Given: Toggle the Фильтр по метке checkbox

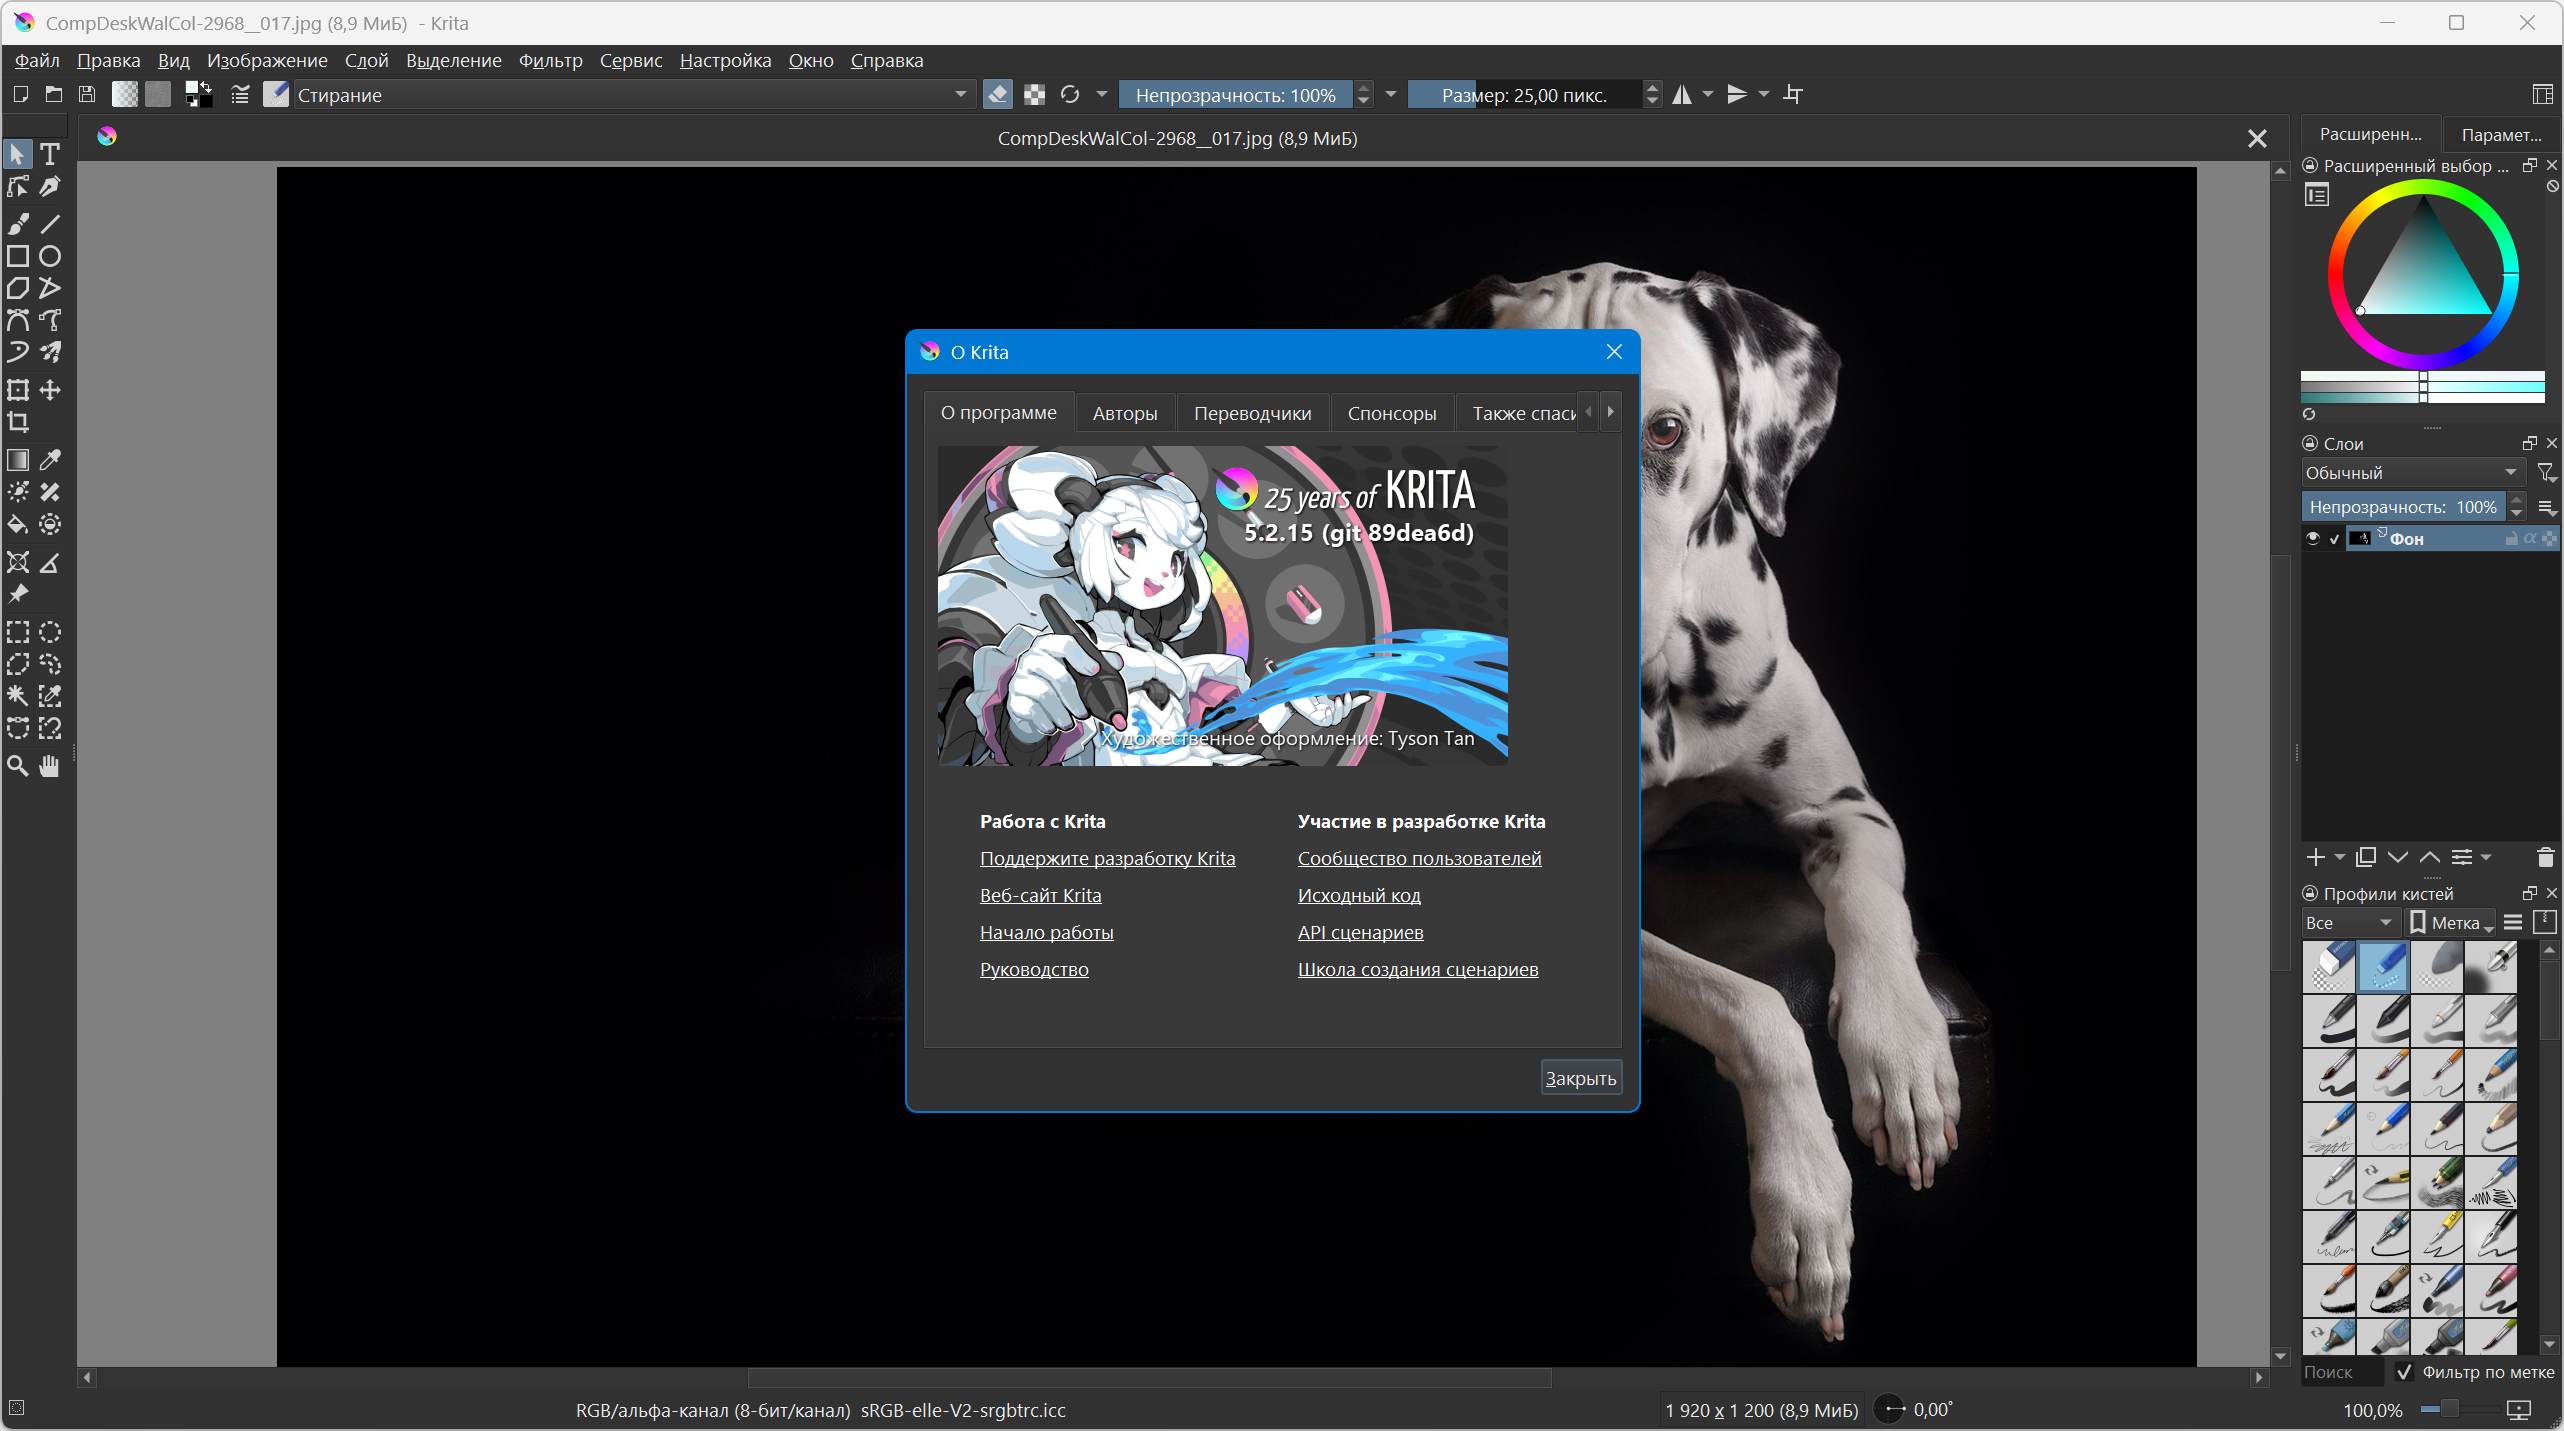Looking at the screenshot, I should coord(2405,1372).
